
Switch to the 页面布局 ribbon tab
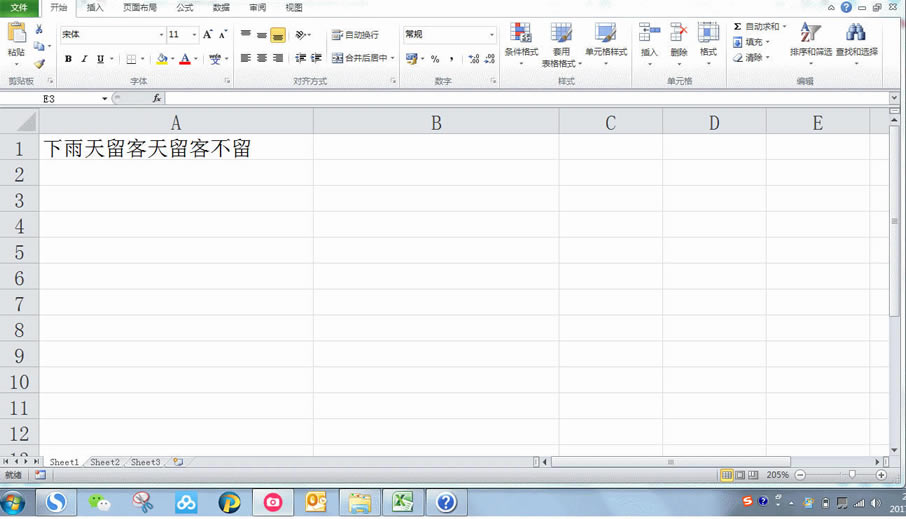[x=140, y=8]
